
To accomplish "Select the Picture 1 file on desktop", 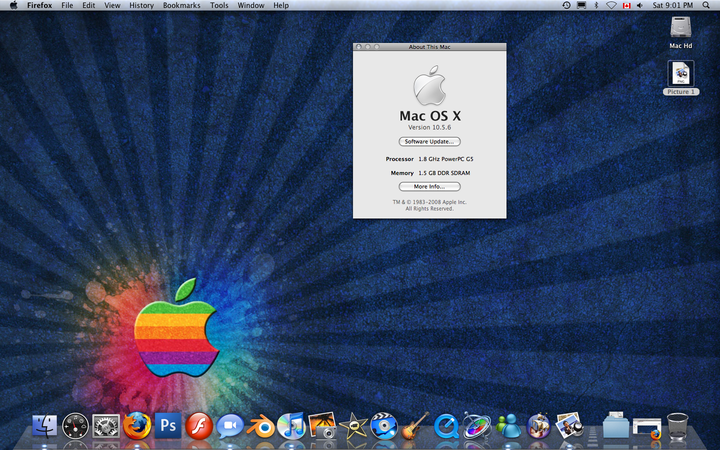I will [681, 78].
